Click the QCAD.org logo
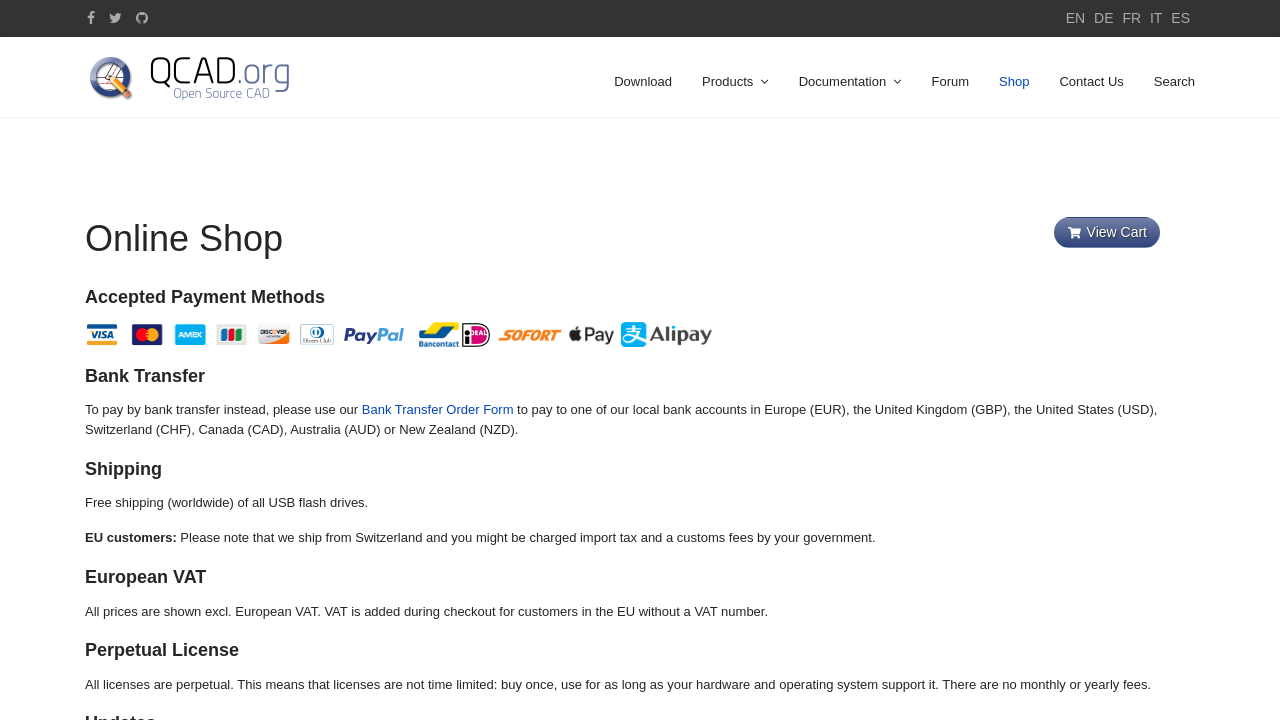The width and height of the screenshot is (1280, 720). (x=189, y=78)
